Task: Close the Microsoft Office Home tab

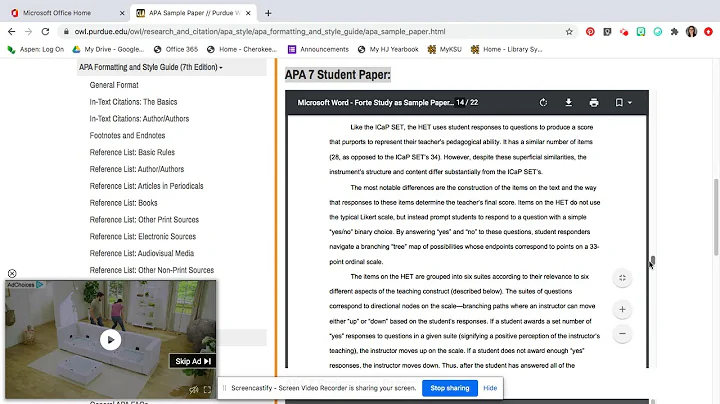Action: click(122, 13)
